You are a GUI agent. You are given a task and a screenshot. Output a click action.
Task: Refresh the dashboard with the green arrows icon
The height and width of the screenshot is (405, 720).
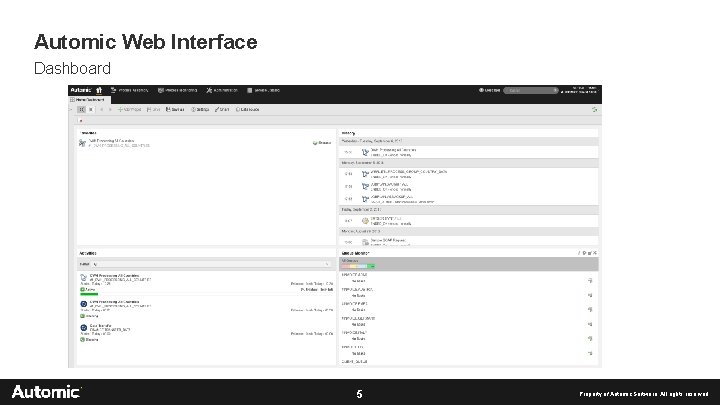(x=595, y=110)
